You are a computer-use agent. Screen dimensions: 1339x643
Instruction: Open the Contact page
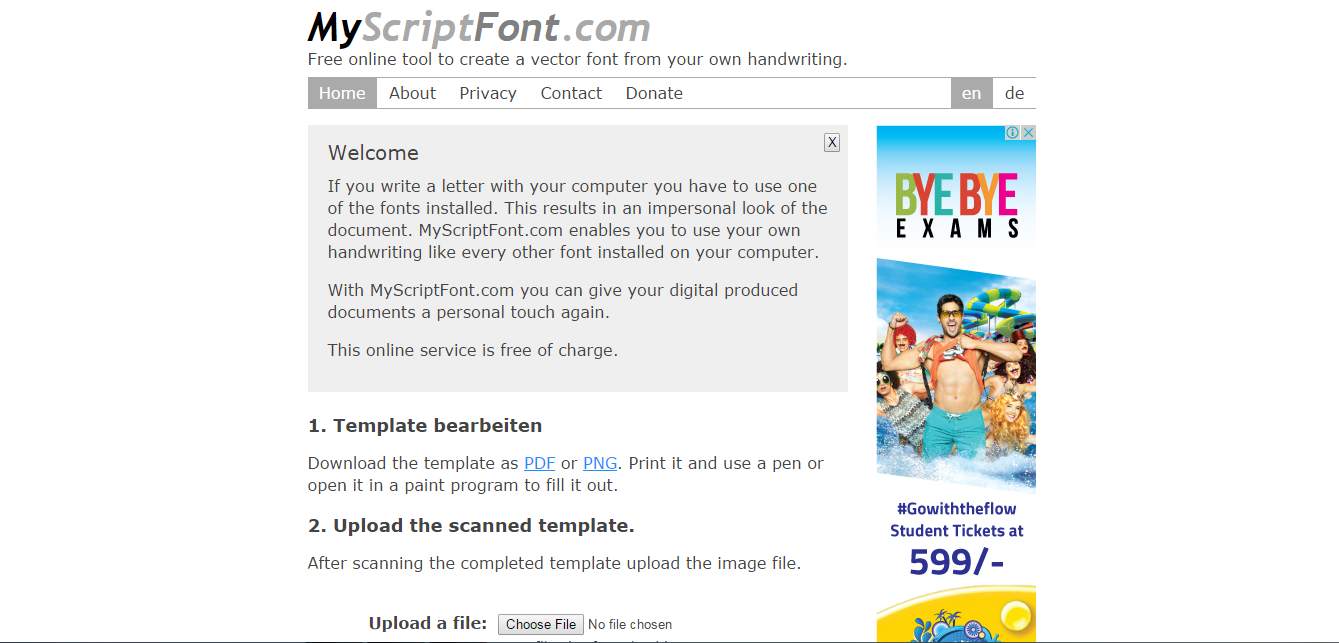(x=571, y=93)
